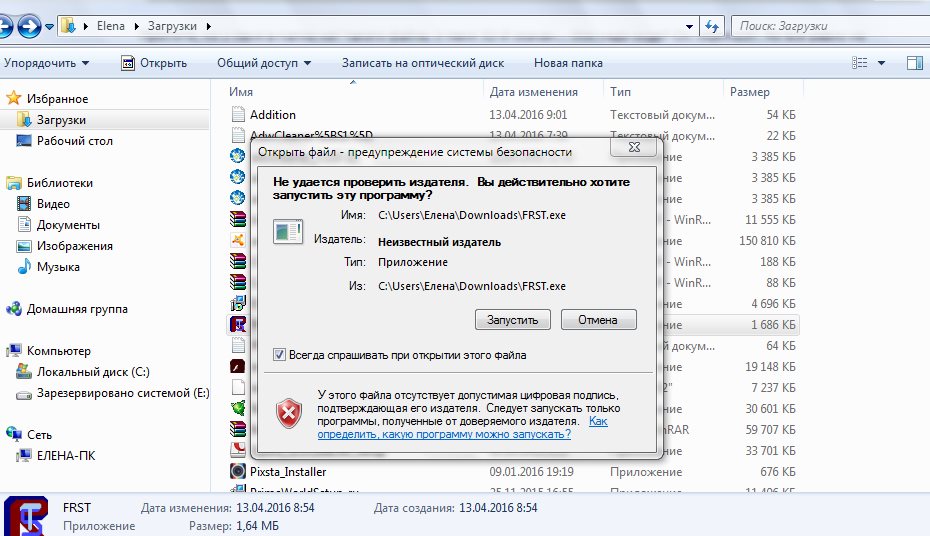Screen dimensions: 930x536
Task: Click 'Записать на оптический диск'
Action: point(423,63)
